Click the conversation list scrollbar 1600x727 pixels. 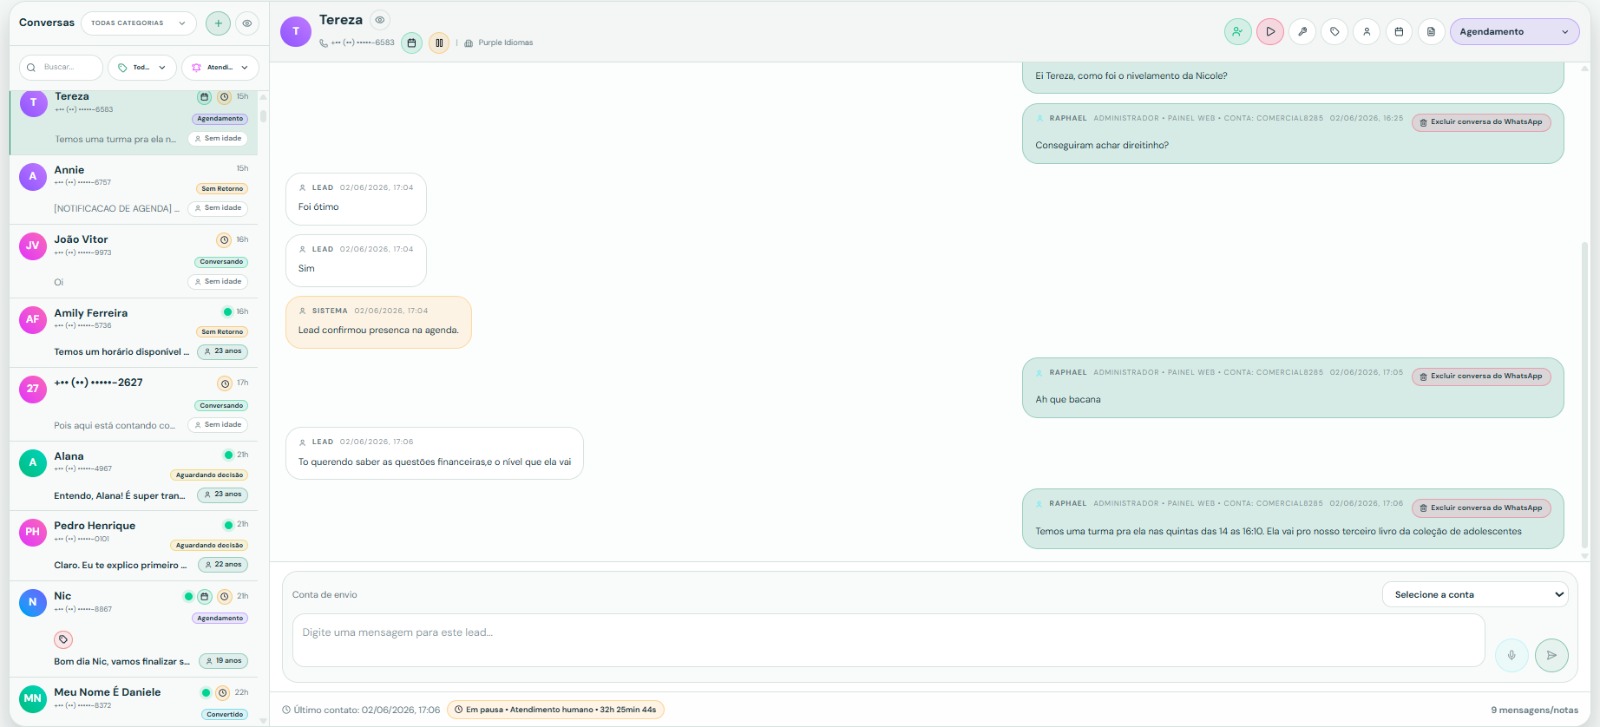(x=263, y=115)
